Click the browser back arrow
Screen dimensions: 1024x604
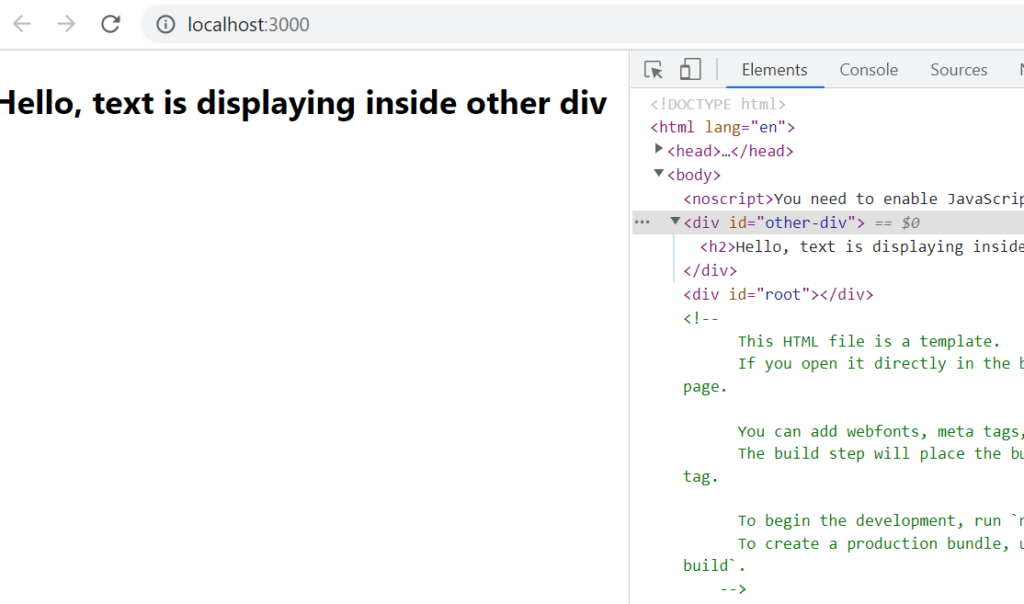22,24
